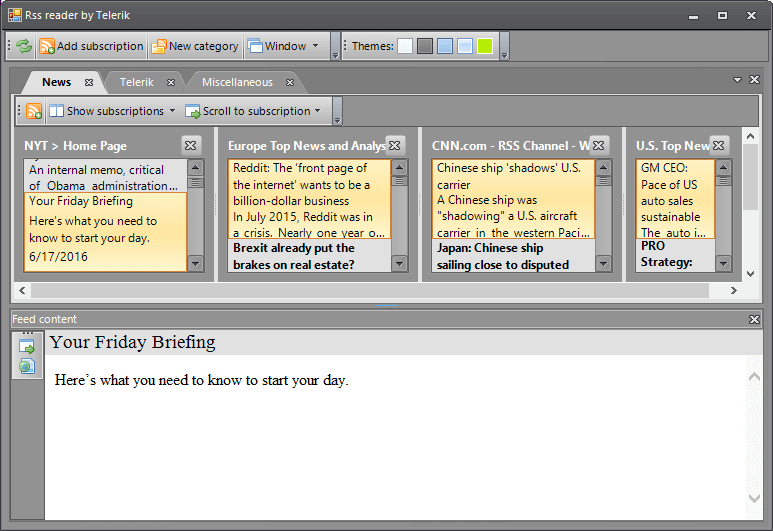
Task: Close the U.S. Top News feed
Action: pyautogui.click(x=719, y=145)
